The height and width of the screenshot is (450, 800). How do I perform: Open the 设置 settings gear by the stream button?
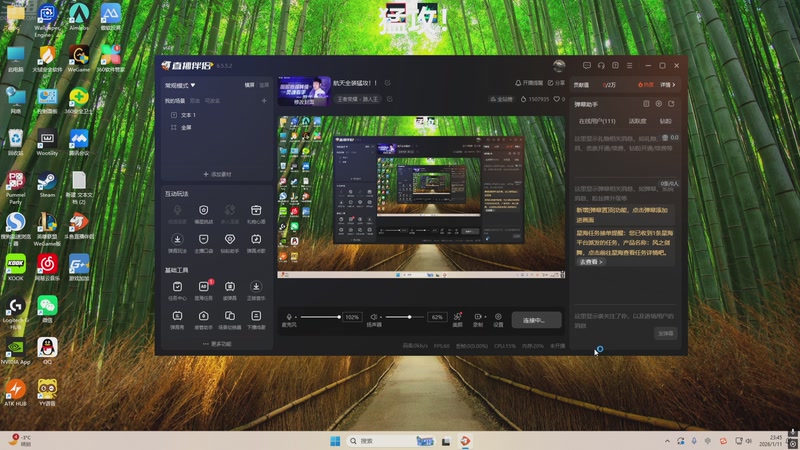click(498, 319)
